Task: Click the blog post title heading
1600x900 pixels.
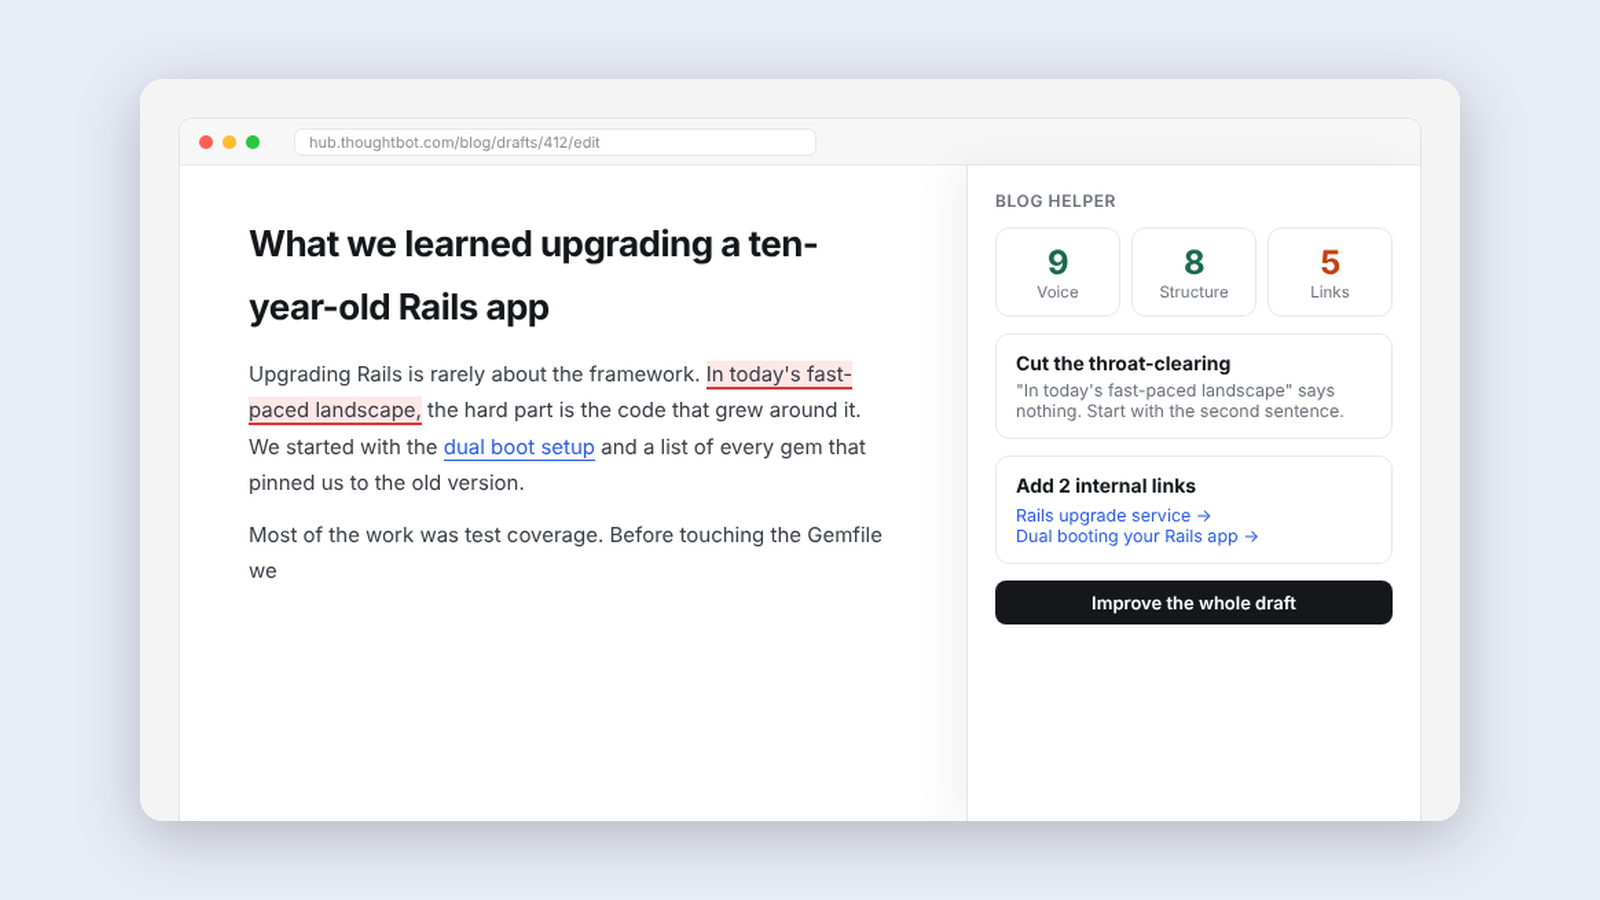Action: click(533, 276)
